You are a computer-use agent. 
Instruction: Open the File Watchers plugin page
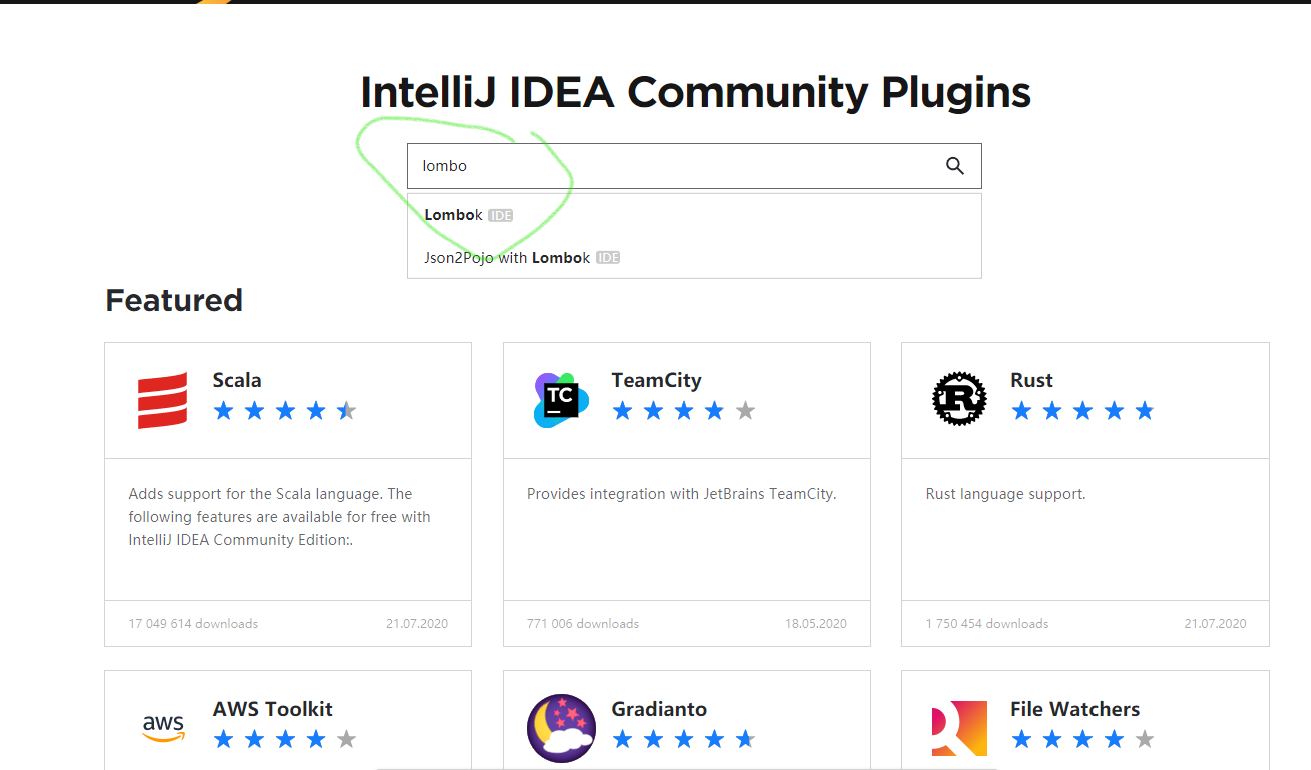pos(1075,709)
